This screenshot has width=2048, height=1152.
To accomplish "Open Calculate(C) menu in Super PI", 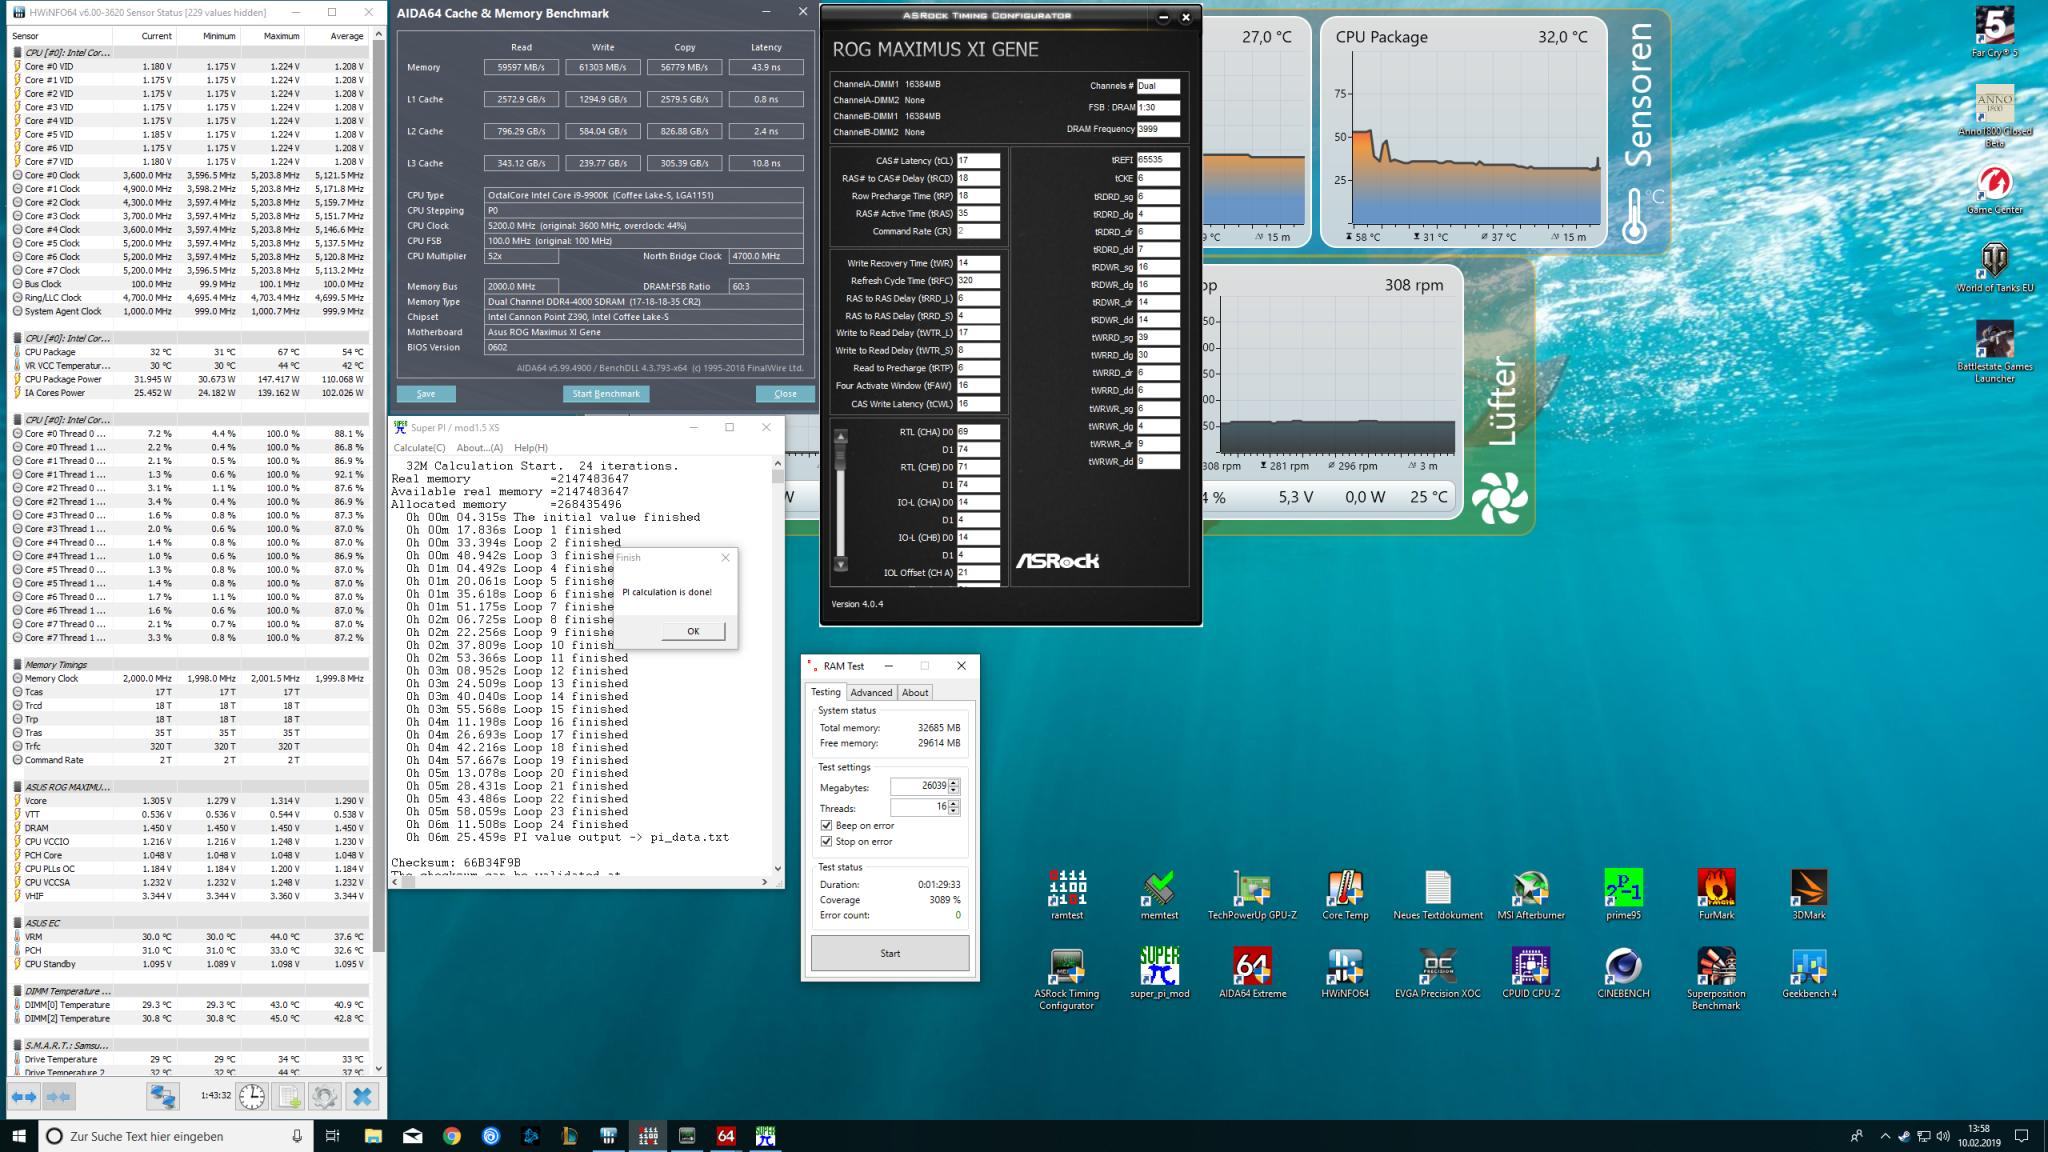I will (419, 447).
